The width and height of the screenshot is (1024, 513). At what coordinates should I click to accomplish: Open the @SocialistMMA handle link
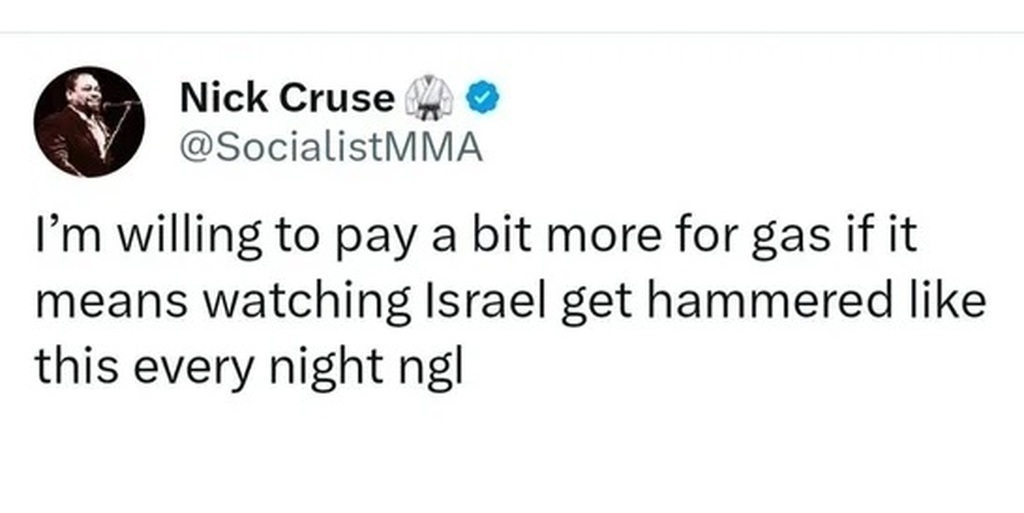click(330, 147)
